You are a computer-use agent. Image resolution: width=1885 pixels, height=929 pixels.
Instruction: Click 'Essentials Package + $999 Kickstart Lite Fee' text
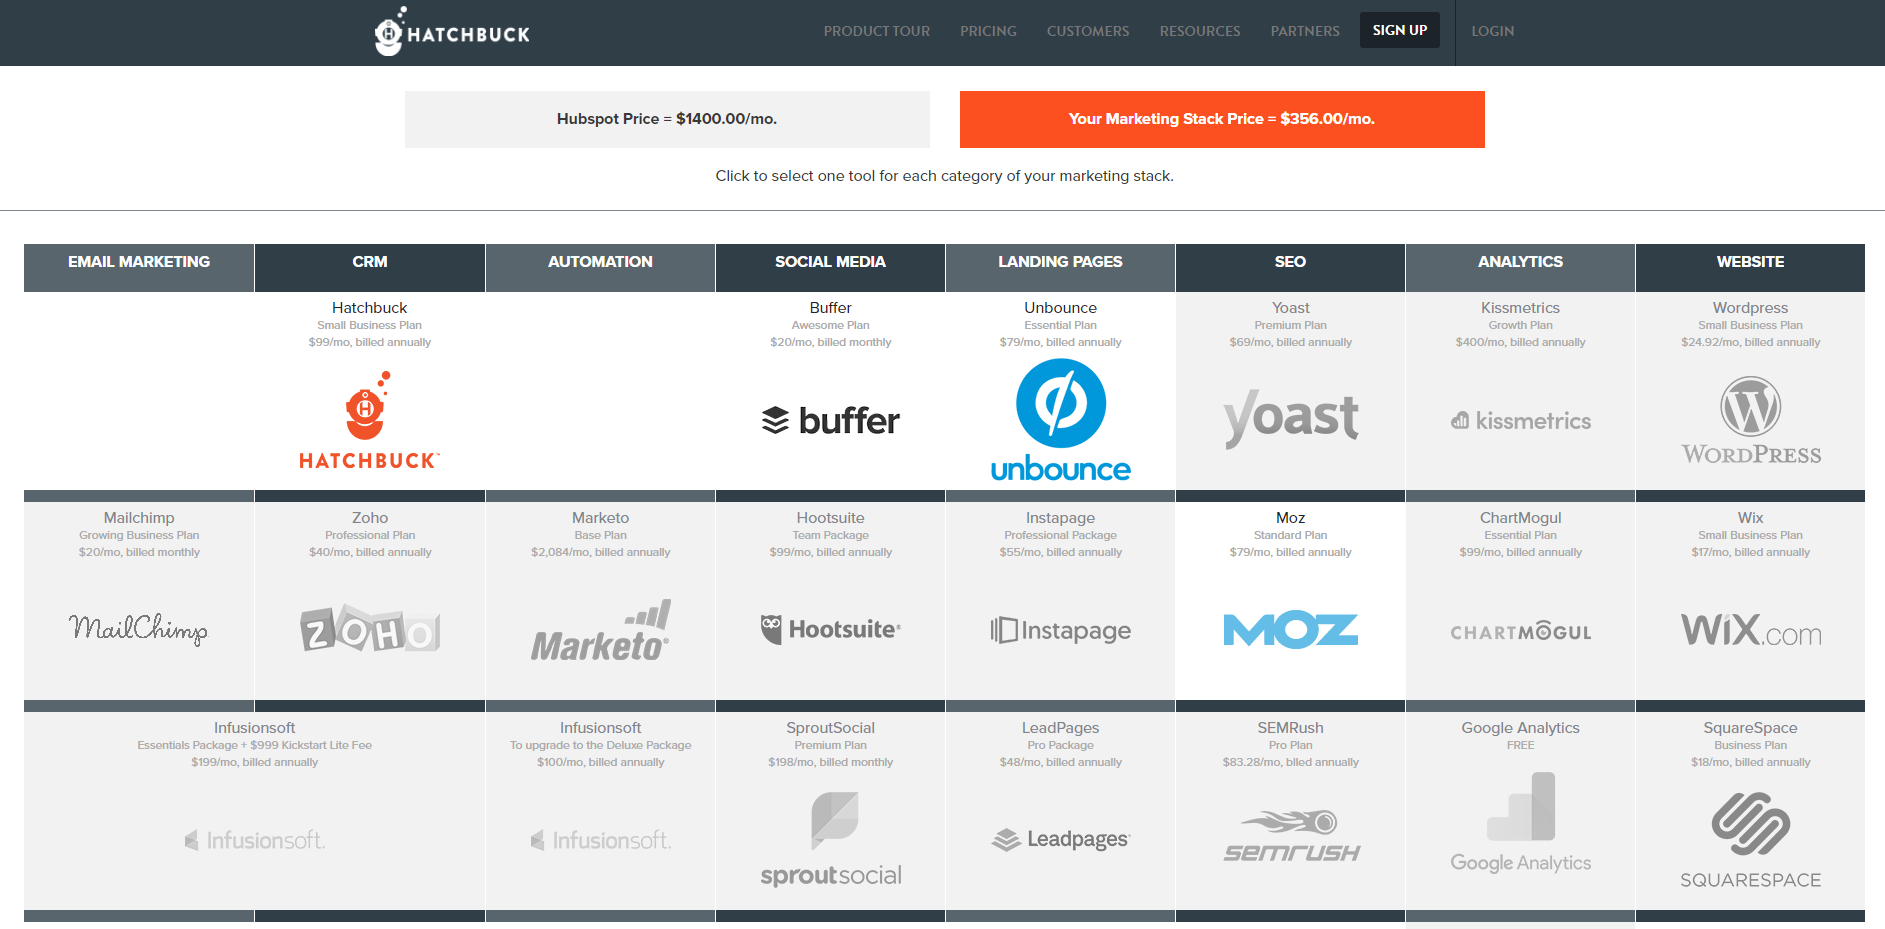pyautogui.click(x=255, y=745)
